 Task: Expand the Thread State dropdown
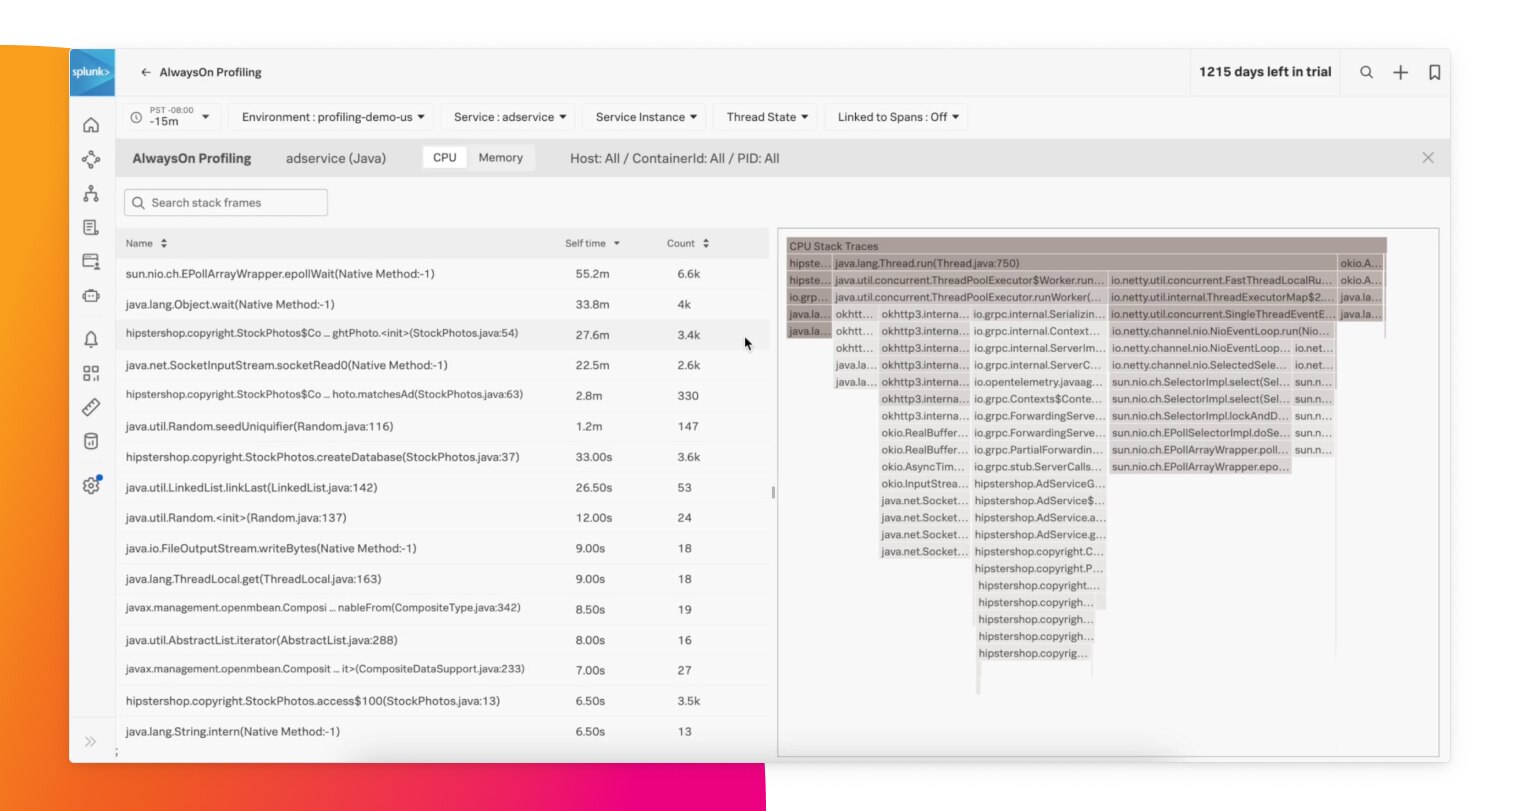pos(767,117)
